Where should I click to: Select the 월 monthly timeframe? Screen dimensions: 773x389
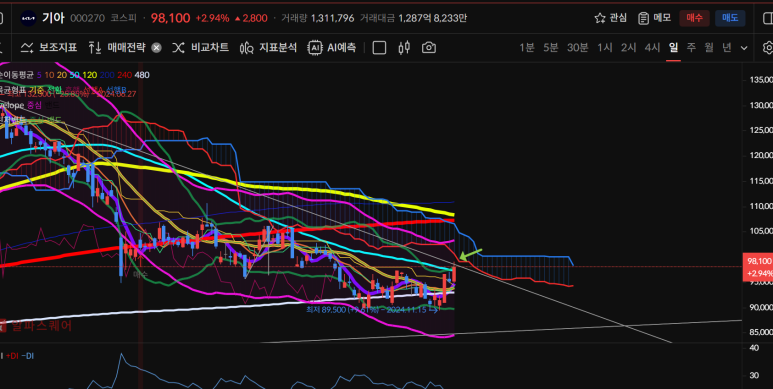[x=709, y=48]
